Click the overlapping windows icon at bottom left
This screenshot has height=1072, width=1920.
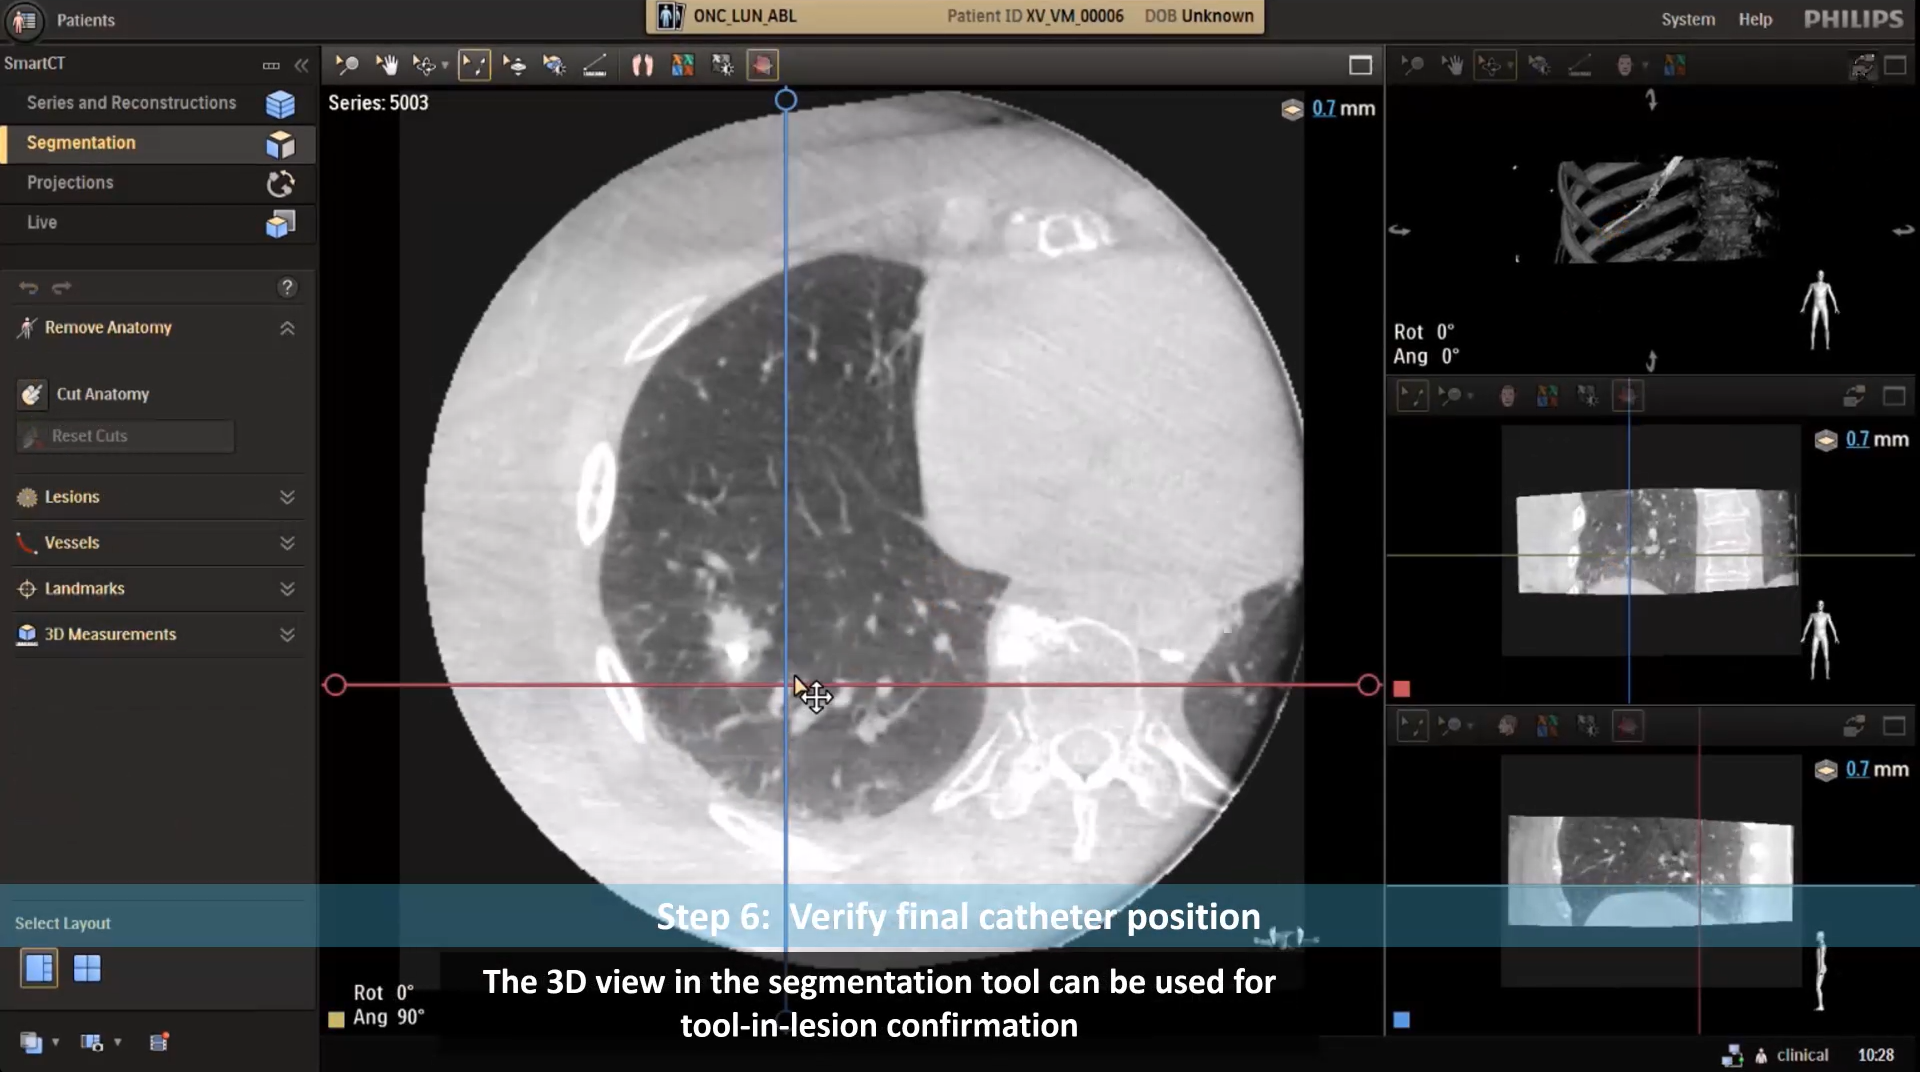(x=31, y=1042)
